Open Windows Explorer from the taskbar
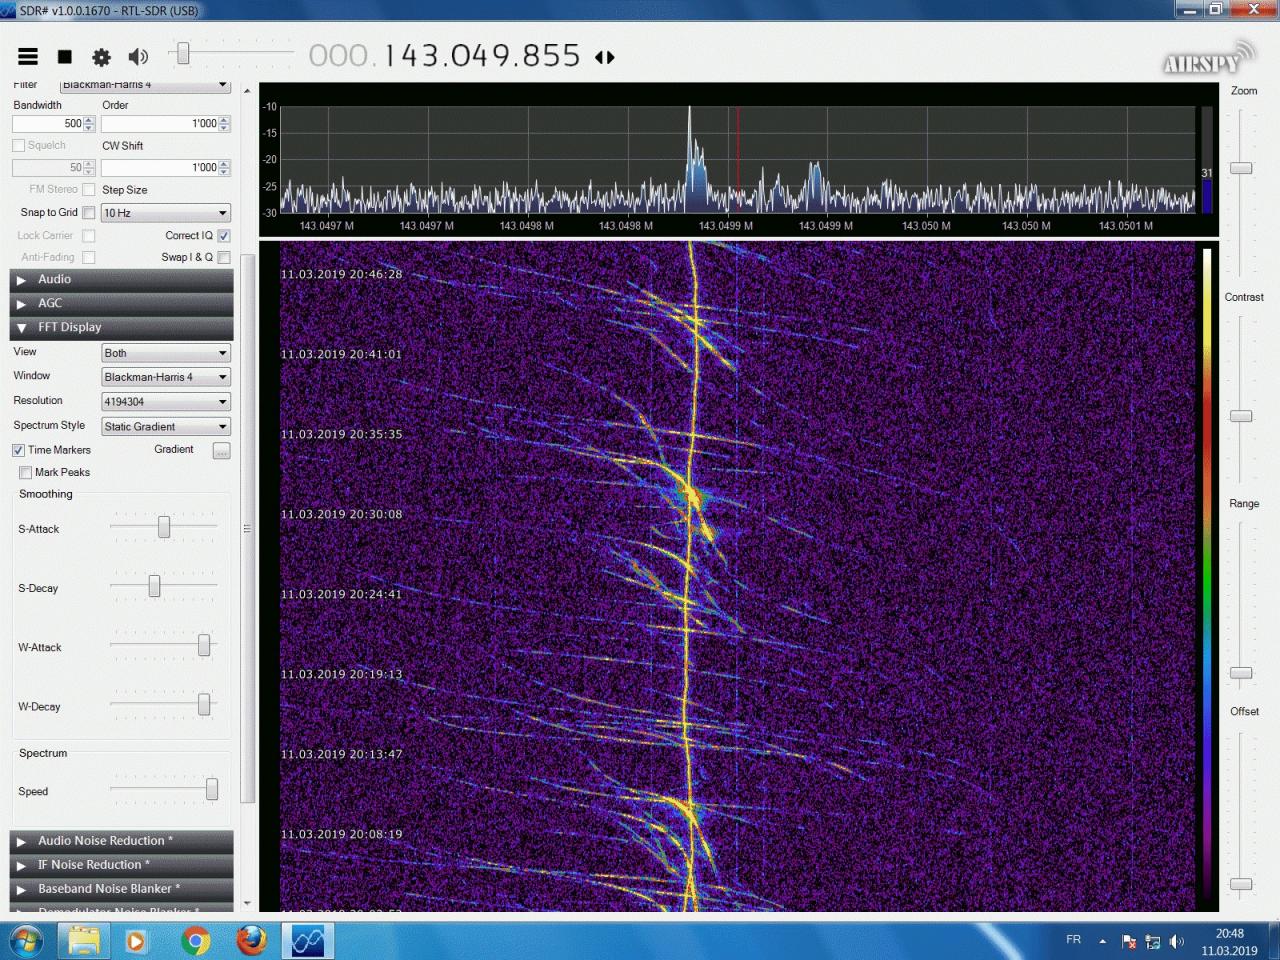 84,941
